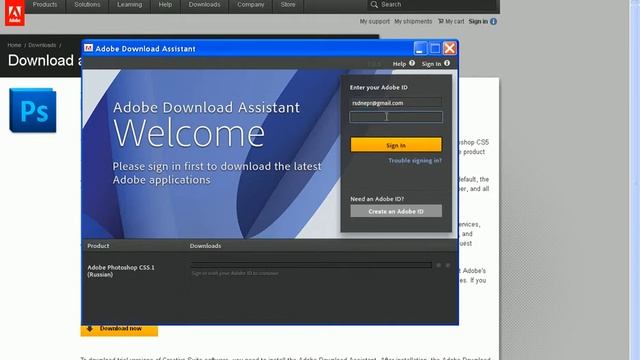Minimize the Adobe Download Assistant window

(420, 48)
